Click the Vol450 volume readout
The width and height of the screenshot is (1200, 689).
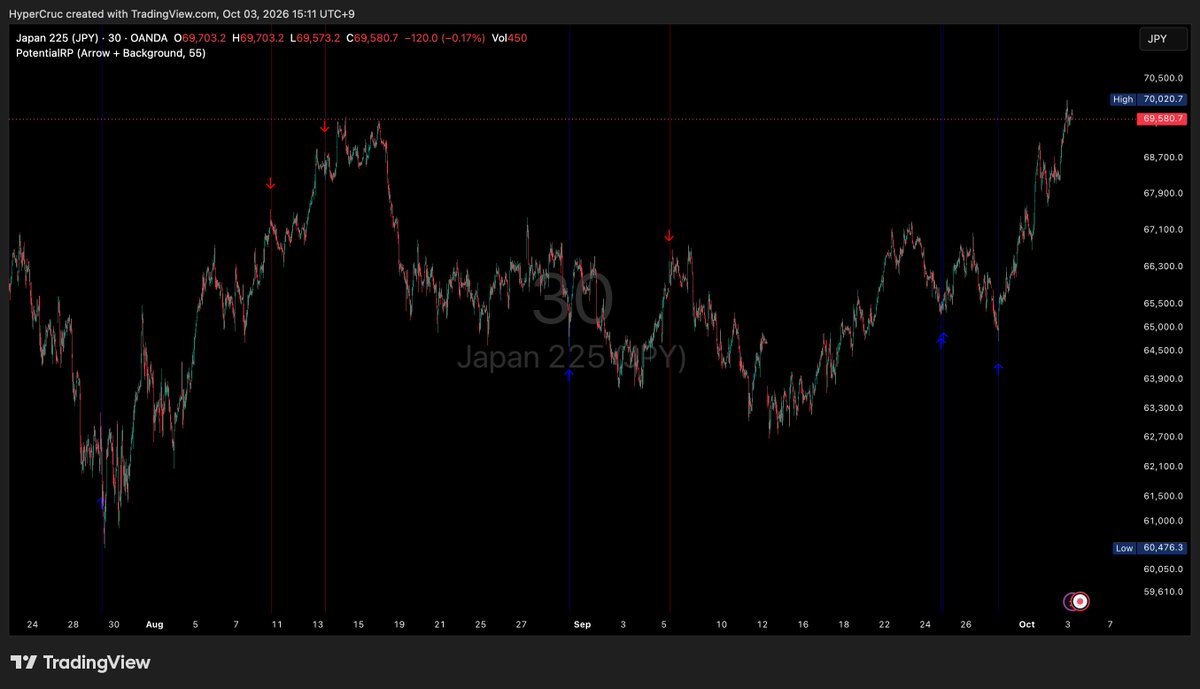coord(510,38)
